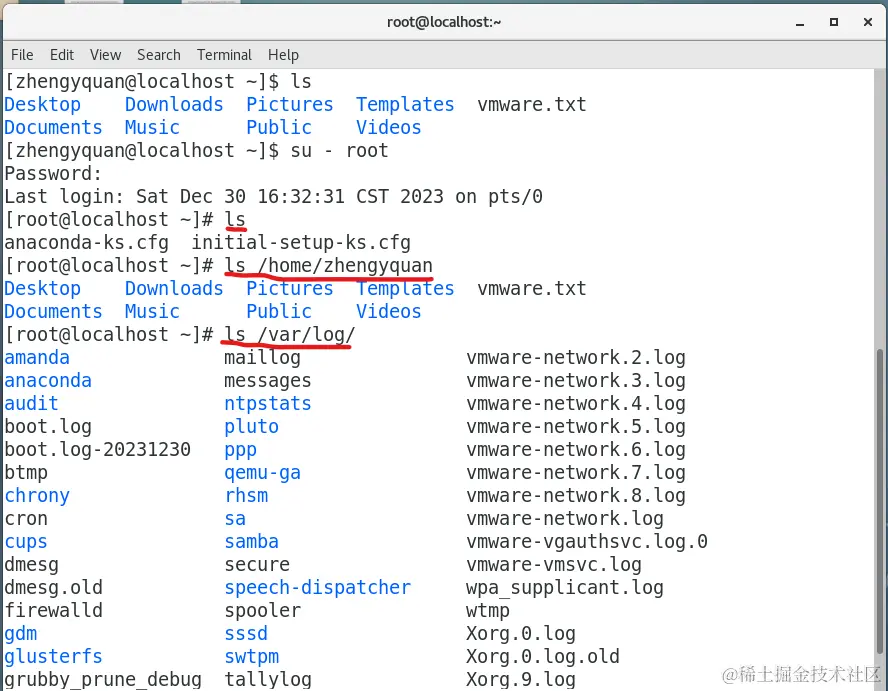The height and width of the screenshot is (691, 888).
Task: Click the 'messages' file name
Action: point(267,381)
